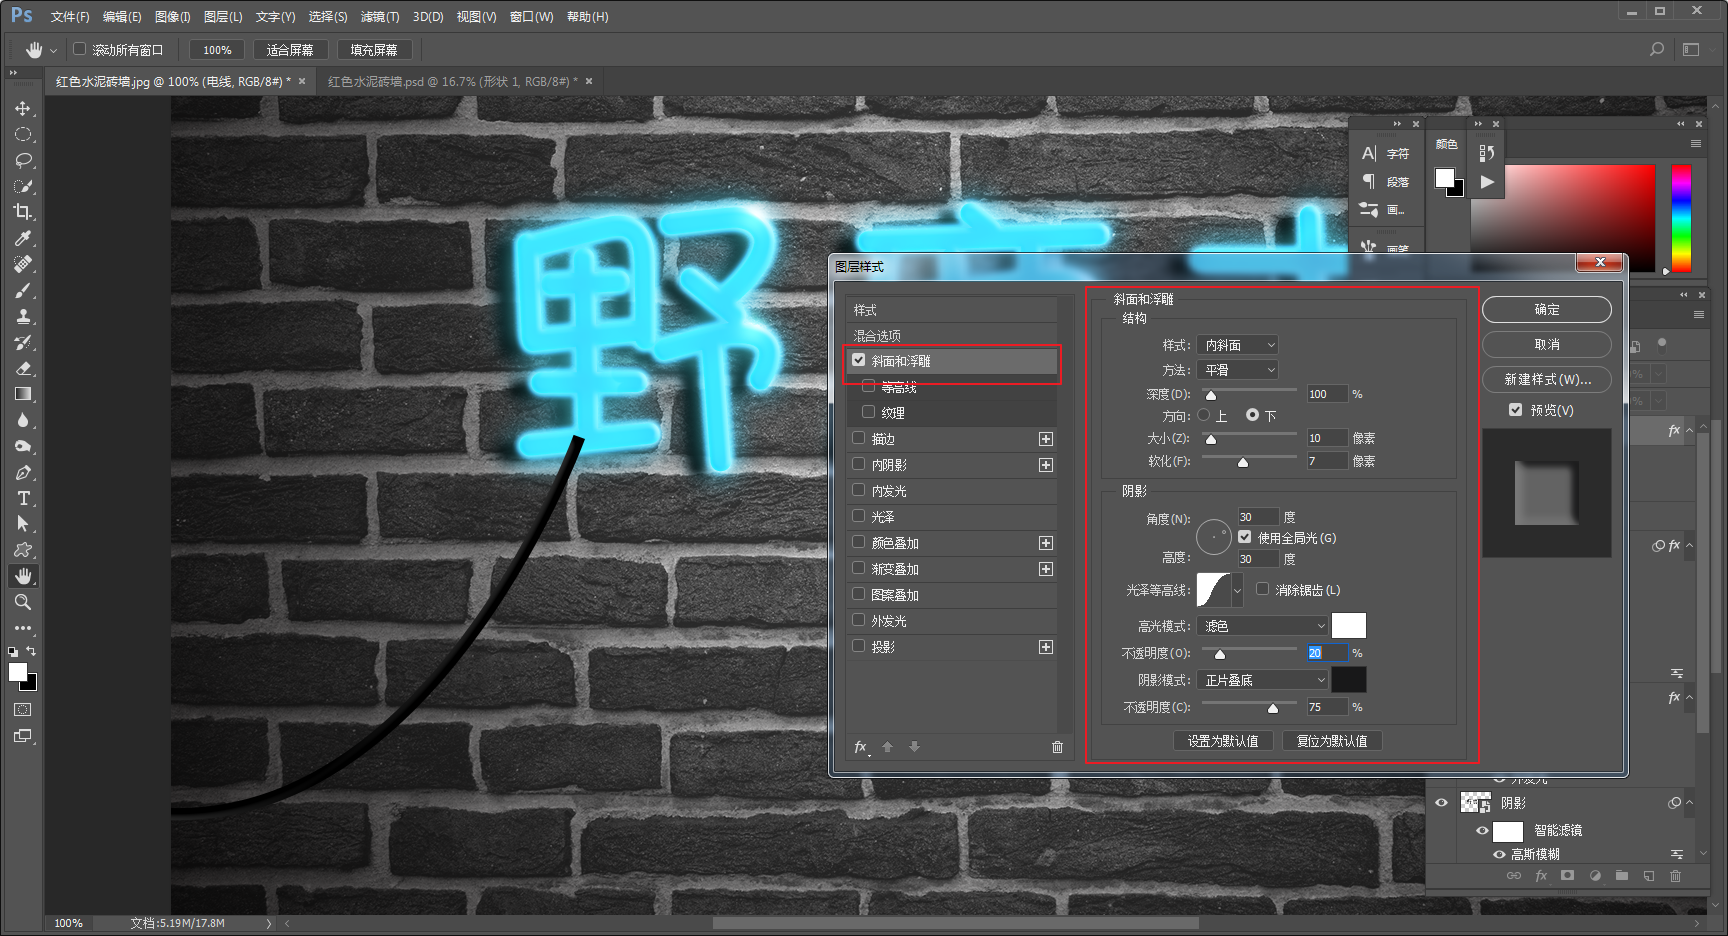This screenshot has height=936, width=1728.
Task: Toggle Use Global Light (使用全局光) checkbox
Action: coord(1245,537)
